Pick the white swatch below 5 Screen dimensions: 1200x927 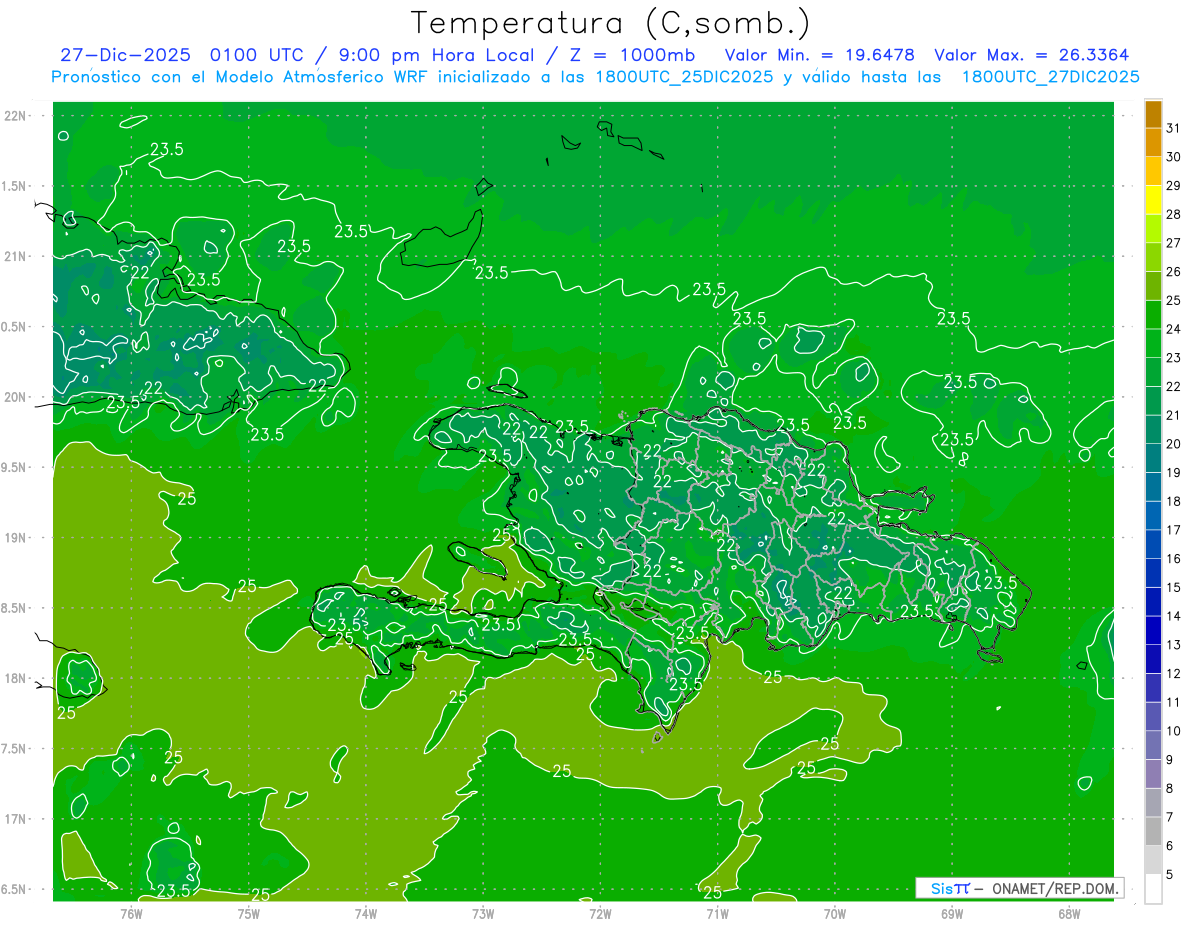(x=1154, y=889)
